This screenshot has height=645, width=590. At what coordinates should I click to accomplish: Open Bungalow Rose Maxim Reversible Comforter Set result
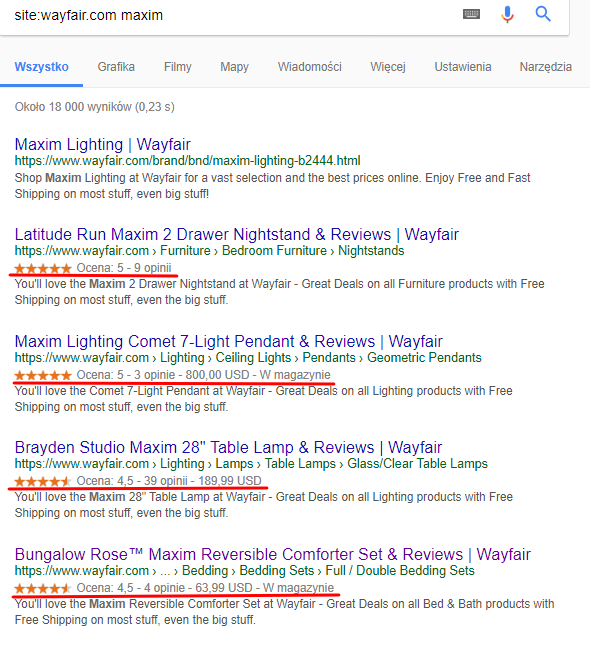[273, 554]
